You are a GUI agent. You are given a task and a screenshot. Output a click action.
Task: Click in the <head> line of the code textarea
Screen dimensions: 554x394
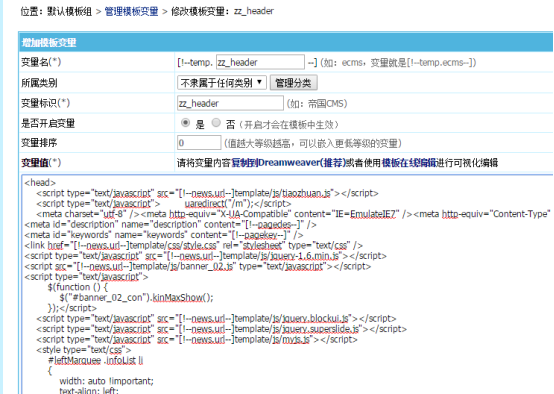coord(40,182)
